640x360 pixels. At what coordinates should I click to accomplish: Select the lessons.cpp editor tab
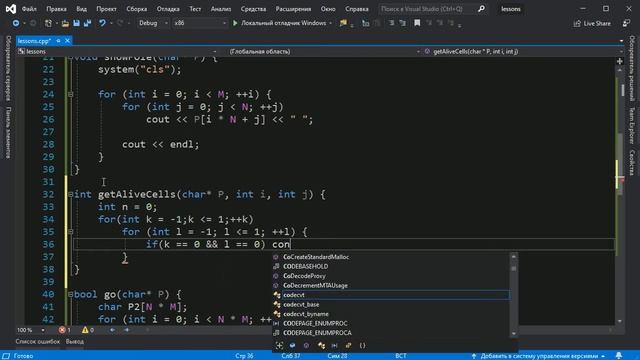(x=34, y=41)
